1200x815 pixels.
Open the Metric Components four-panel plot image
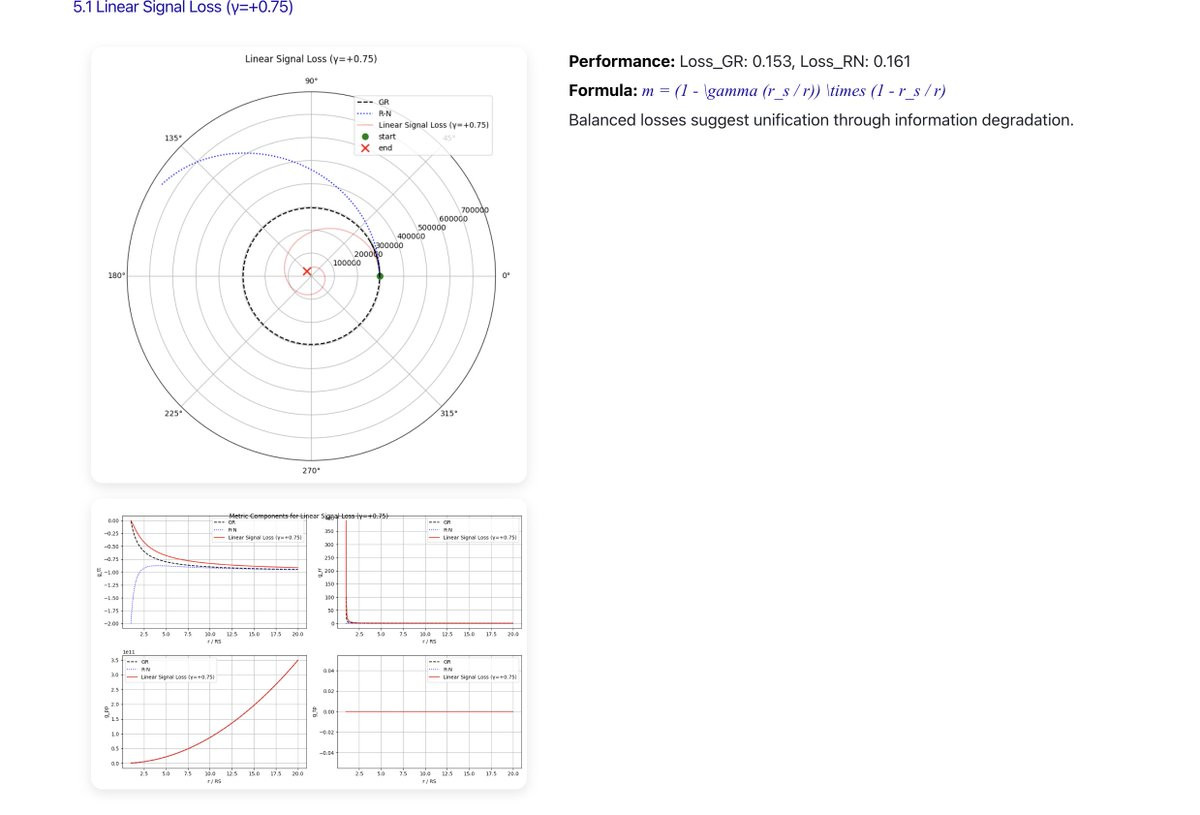309,644
